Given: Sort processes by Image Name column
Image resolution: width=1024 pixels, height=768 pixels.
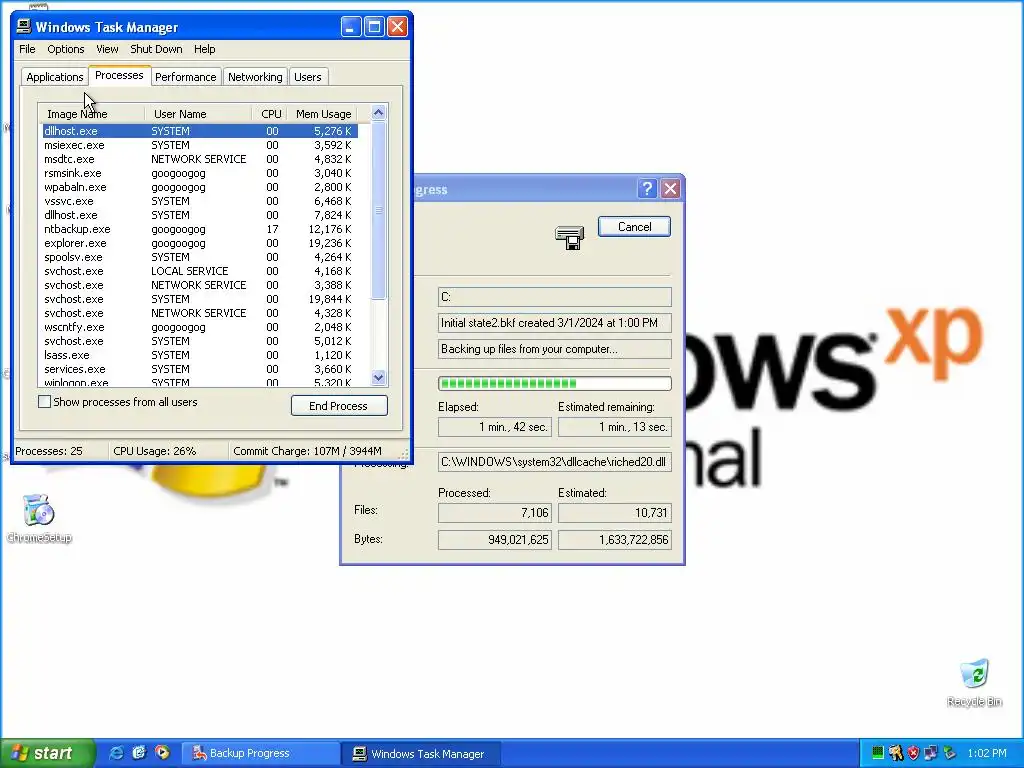Looking at the screenshot, I should click(91, 114).
